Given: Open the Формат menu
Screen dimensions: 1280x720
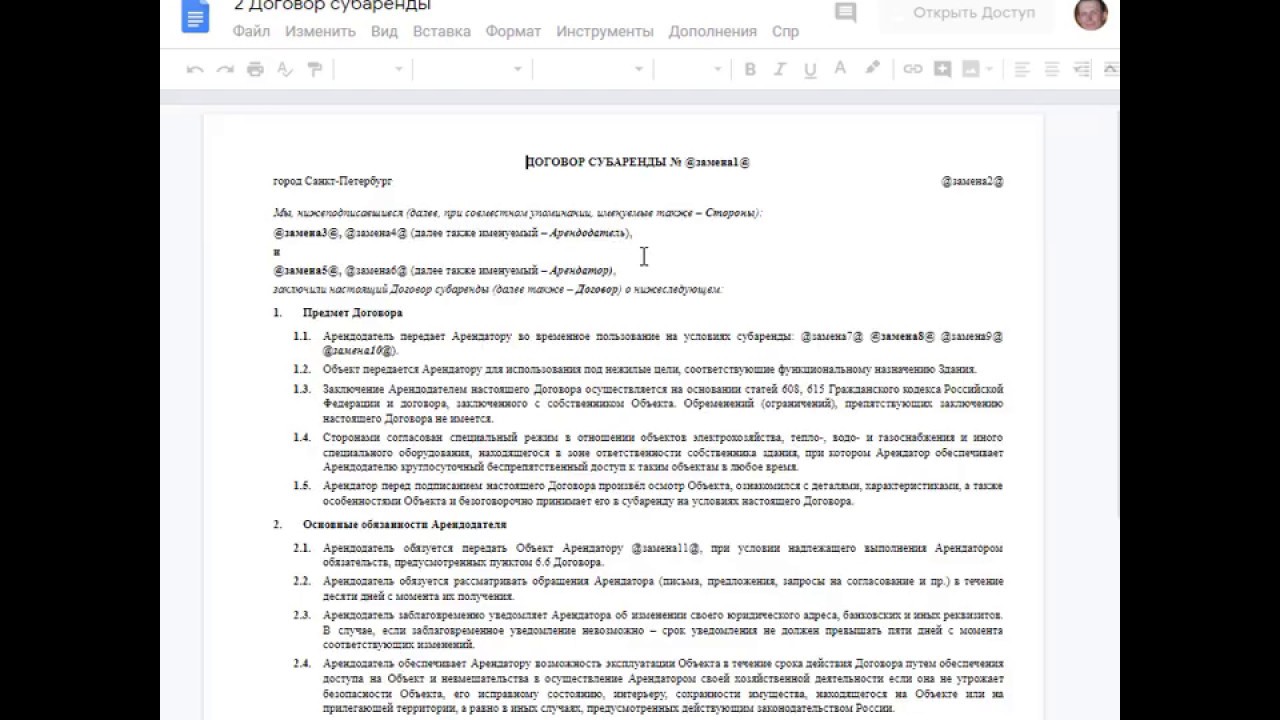Looking at the screenshot, I should (513, 31).
